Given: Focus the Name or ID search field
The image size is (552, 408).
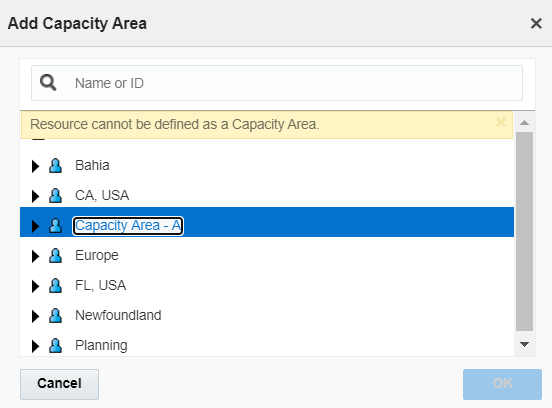Looking at the screenshot, I should pyautogui.click(x=277, y=83).
